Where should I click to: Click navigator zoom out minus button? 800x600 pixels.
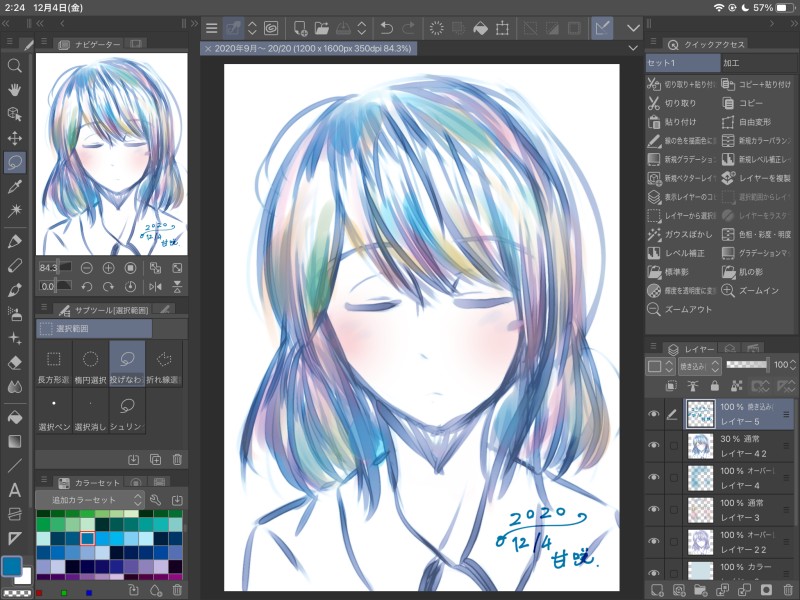point(87,268)
